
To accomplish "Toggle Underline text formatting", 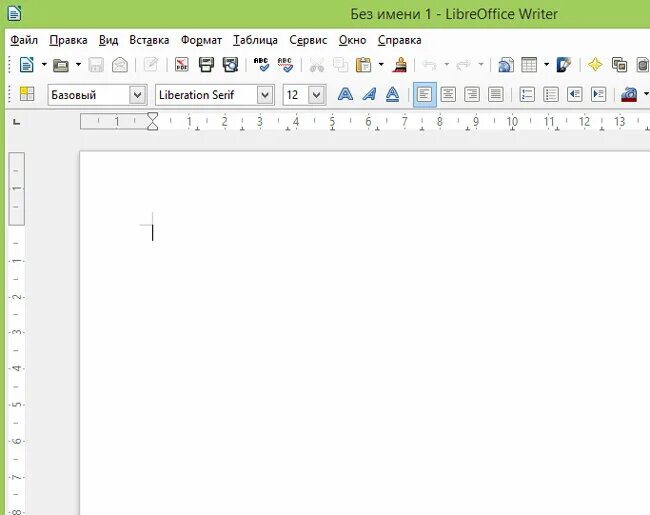I will point(392,95).
